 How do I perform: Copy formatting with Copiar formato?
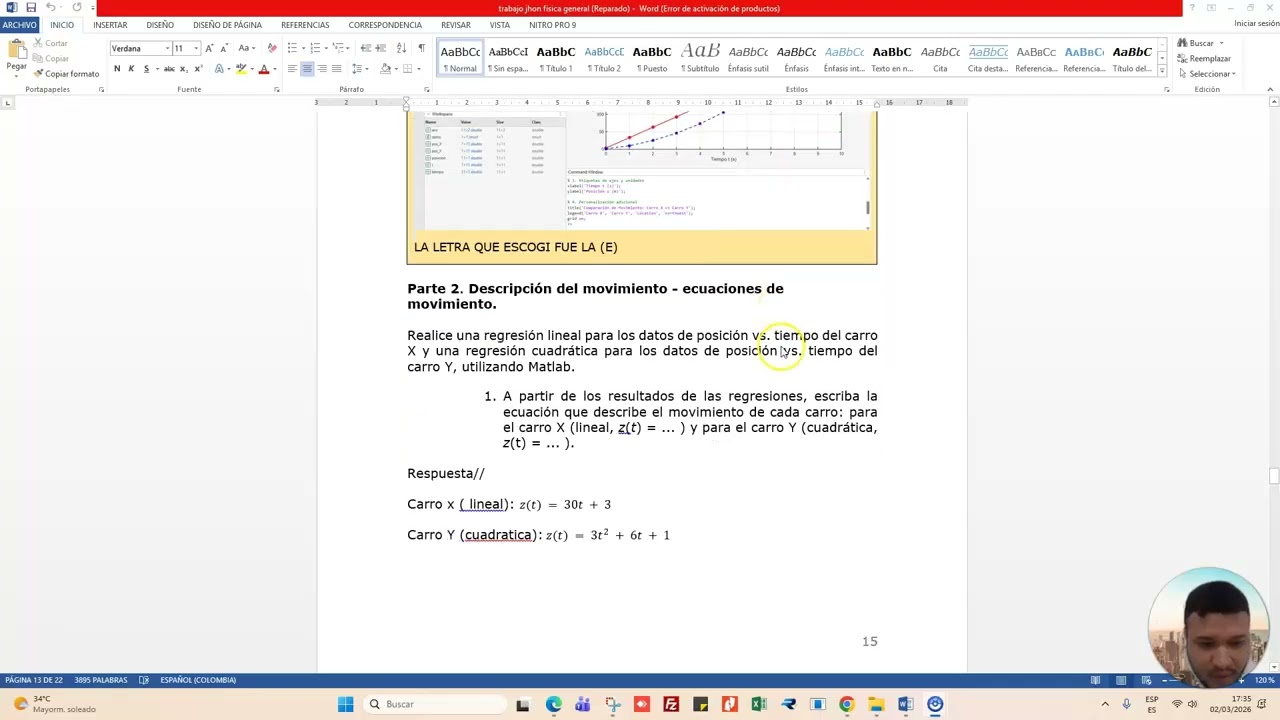[66, 74]
